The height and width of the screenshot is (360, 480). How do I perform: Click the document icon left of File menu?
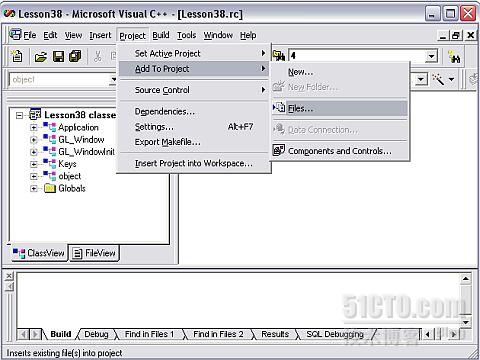[15, 34]
